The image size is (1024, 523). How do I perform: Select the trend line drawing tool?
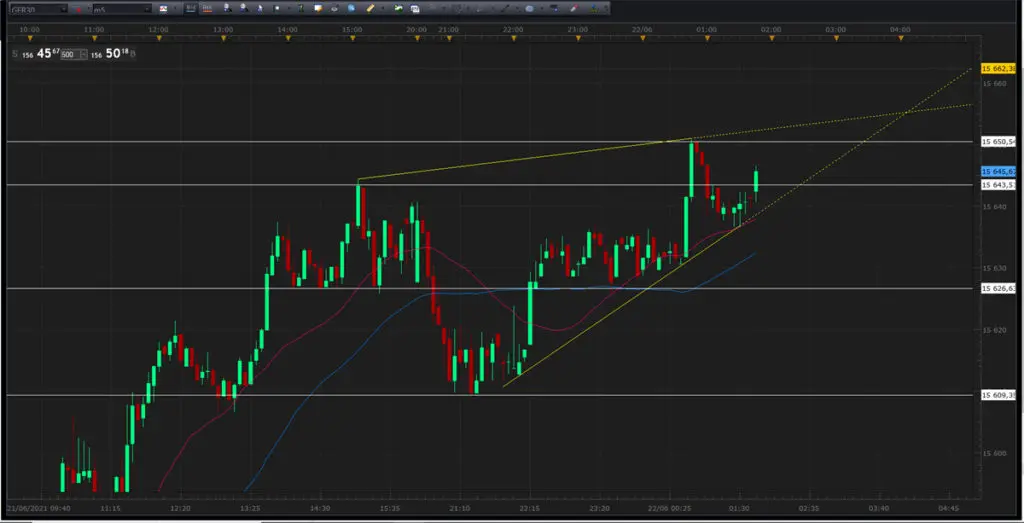pyautogui.click(x=506, y=8)
